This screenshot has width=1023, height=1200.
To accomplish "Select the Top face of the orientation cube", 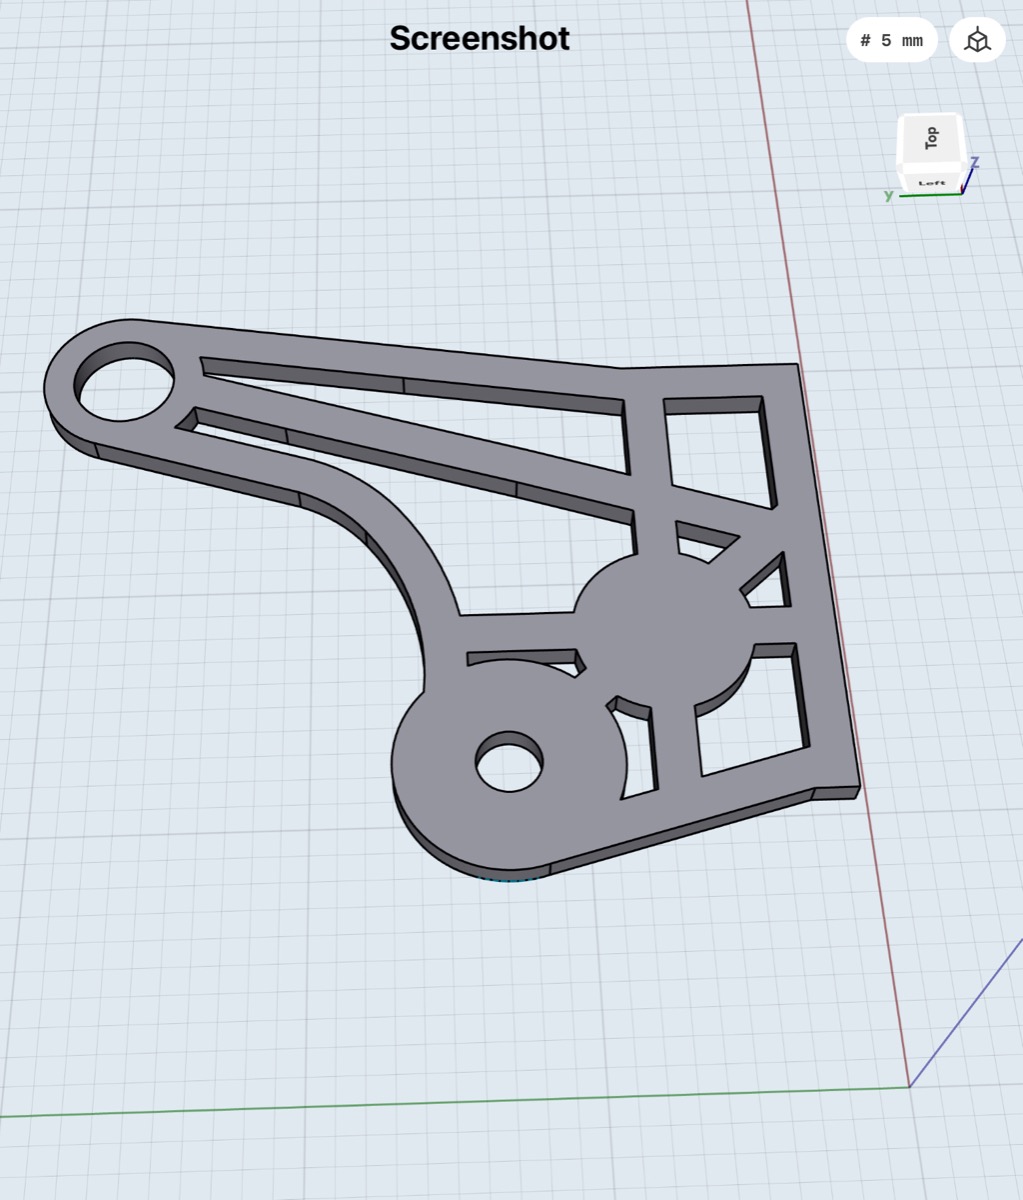I will click(931, 138).
